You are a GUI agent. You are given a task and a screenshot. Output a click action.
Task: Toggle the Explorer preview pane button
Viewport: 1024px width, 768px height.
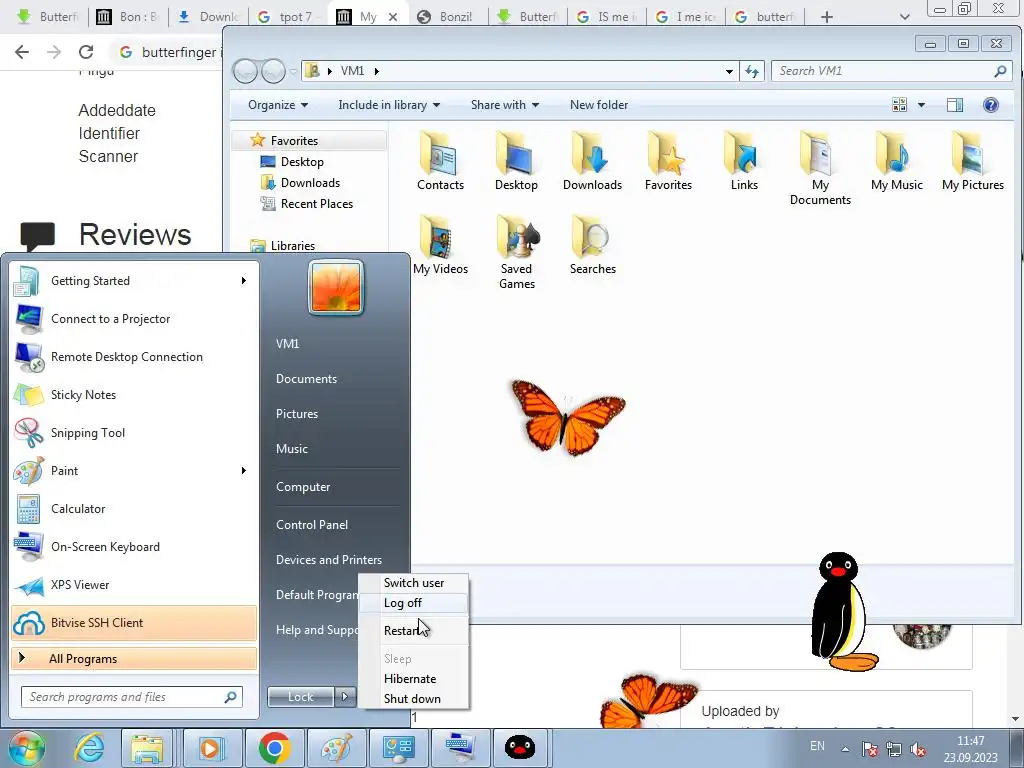pyautogui.click(x=954, y=105)
